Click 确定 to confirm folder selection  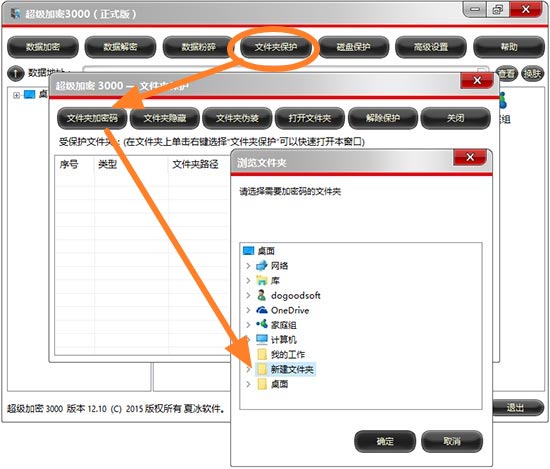(x=385, y=441)
